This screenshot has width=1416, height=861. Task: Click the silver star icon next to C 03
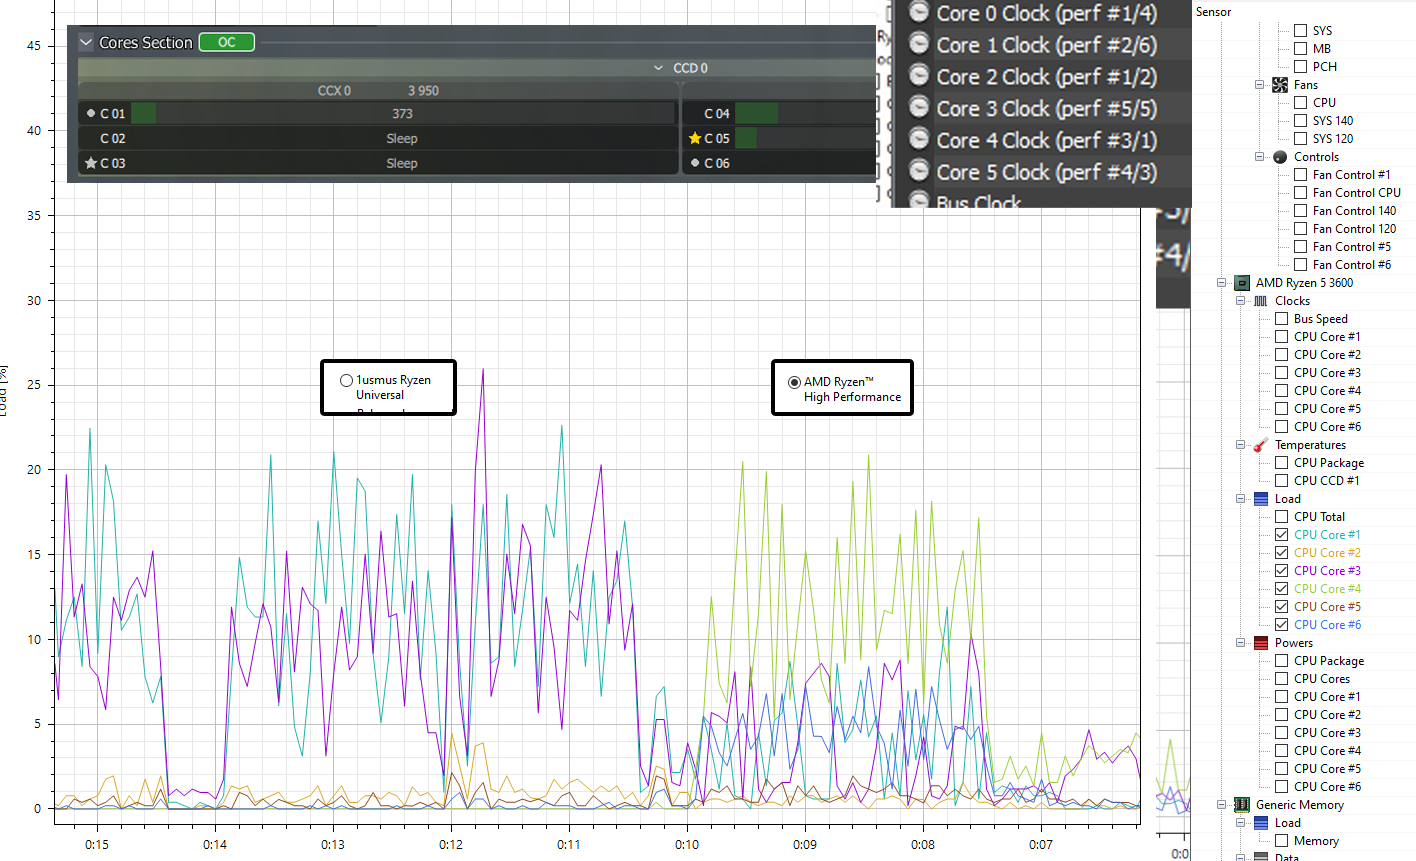(x=91, y=163)
